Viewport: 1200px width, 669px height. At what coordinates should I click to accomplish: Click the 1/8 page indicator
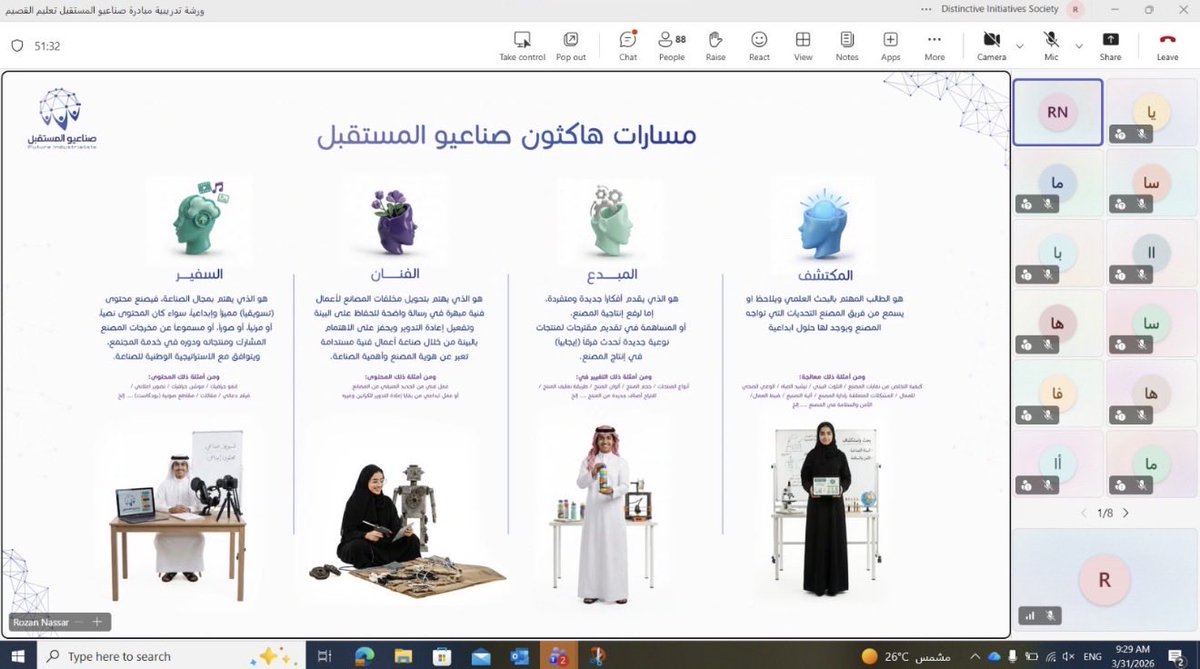1105,513
